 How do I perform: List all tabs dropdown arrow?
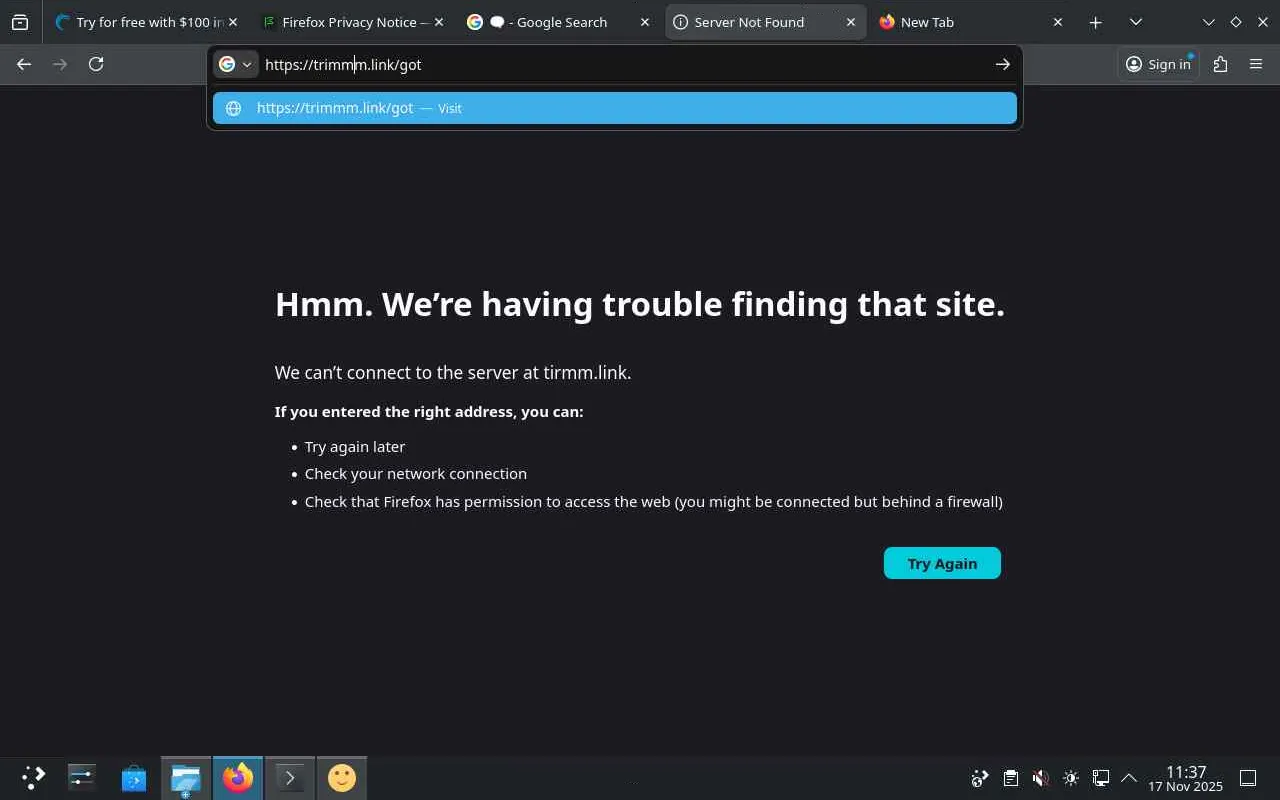(1136, 22)
